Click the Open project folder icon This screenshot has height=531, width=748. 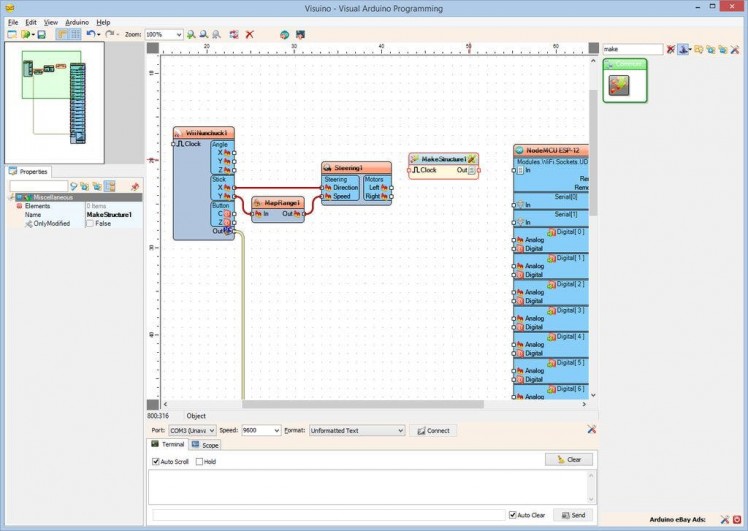[26, 34]
